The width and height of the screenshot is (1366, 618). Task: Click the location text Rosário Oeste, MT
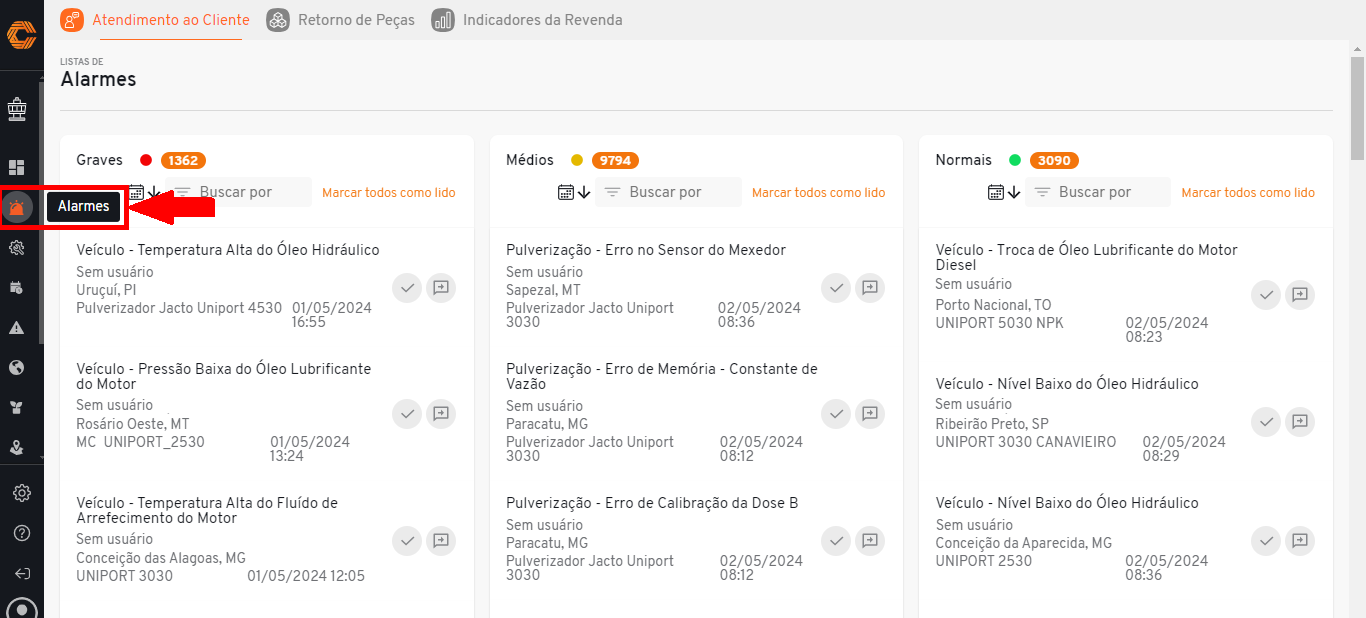point(133,424)
